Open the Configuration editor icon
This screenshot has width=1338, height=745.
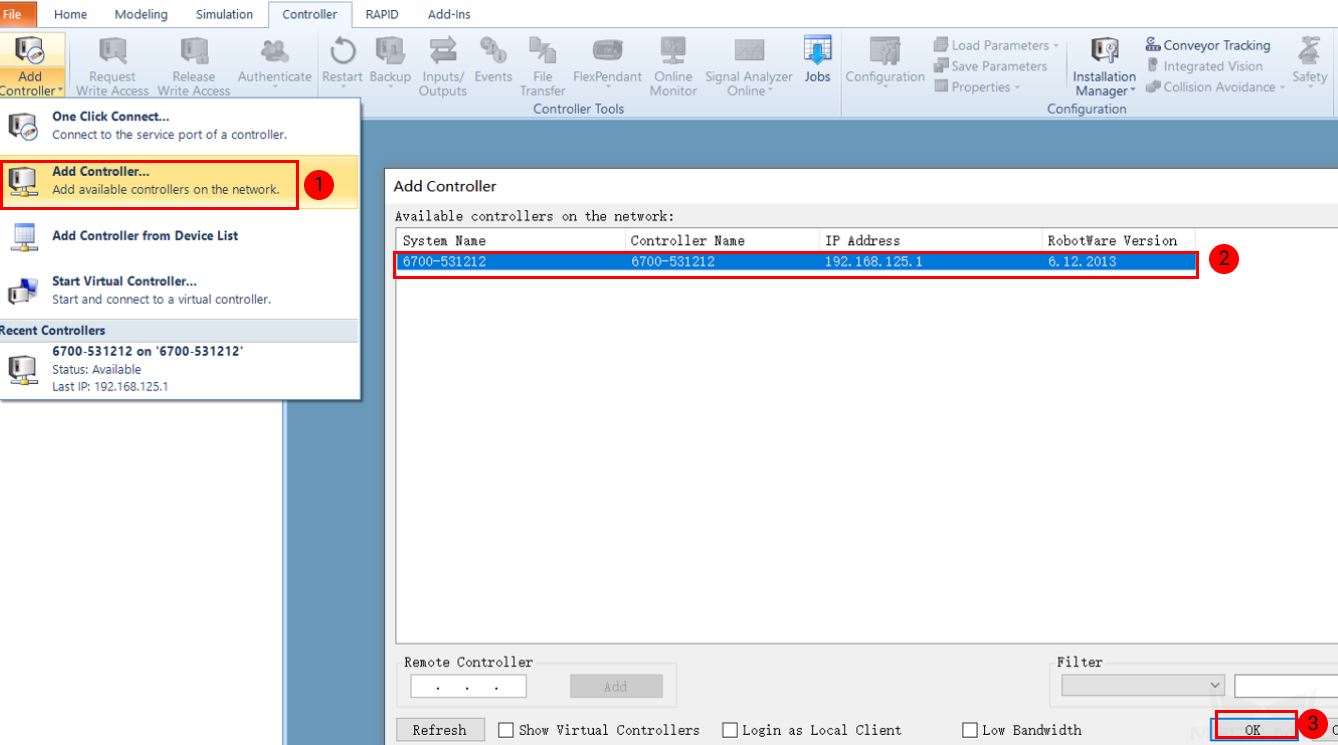coord(884,50)
